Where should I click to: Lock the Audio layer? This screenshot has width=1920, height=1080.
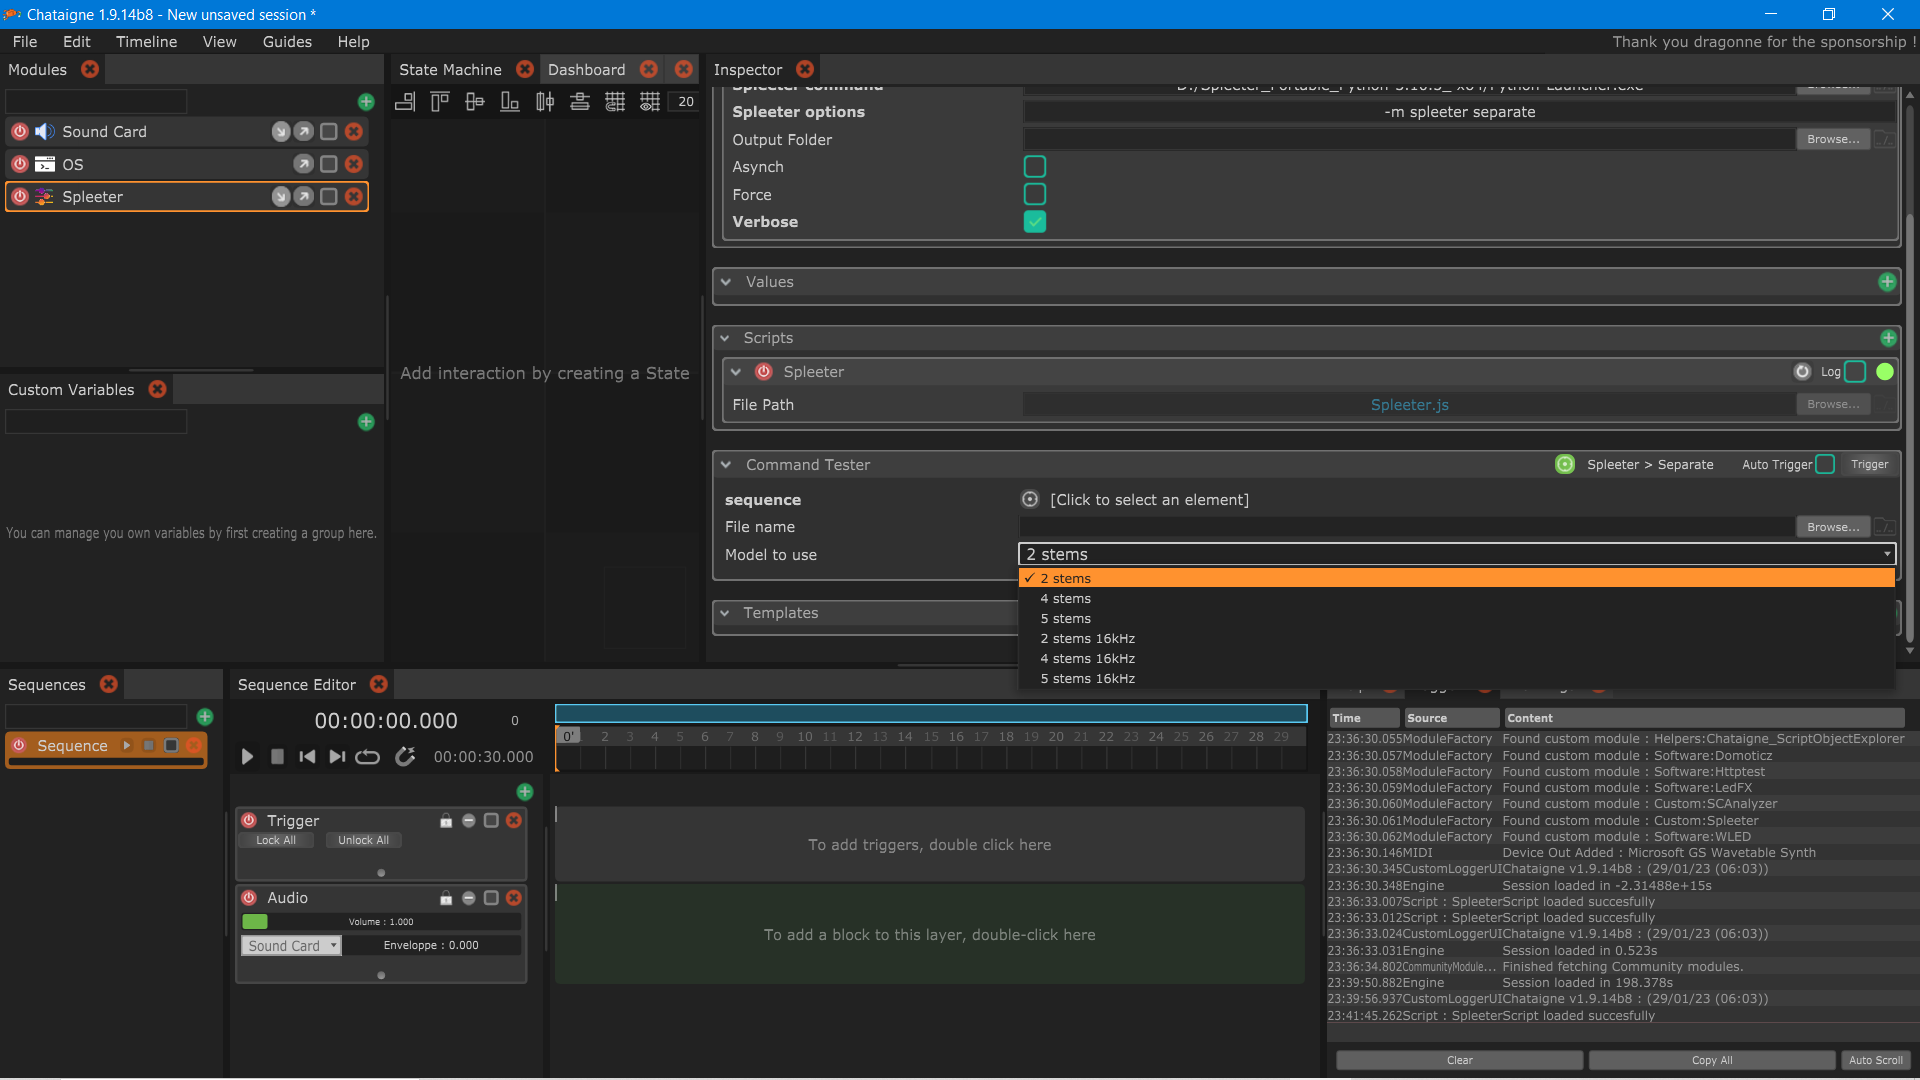point(446,898)
